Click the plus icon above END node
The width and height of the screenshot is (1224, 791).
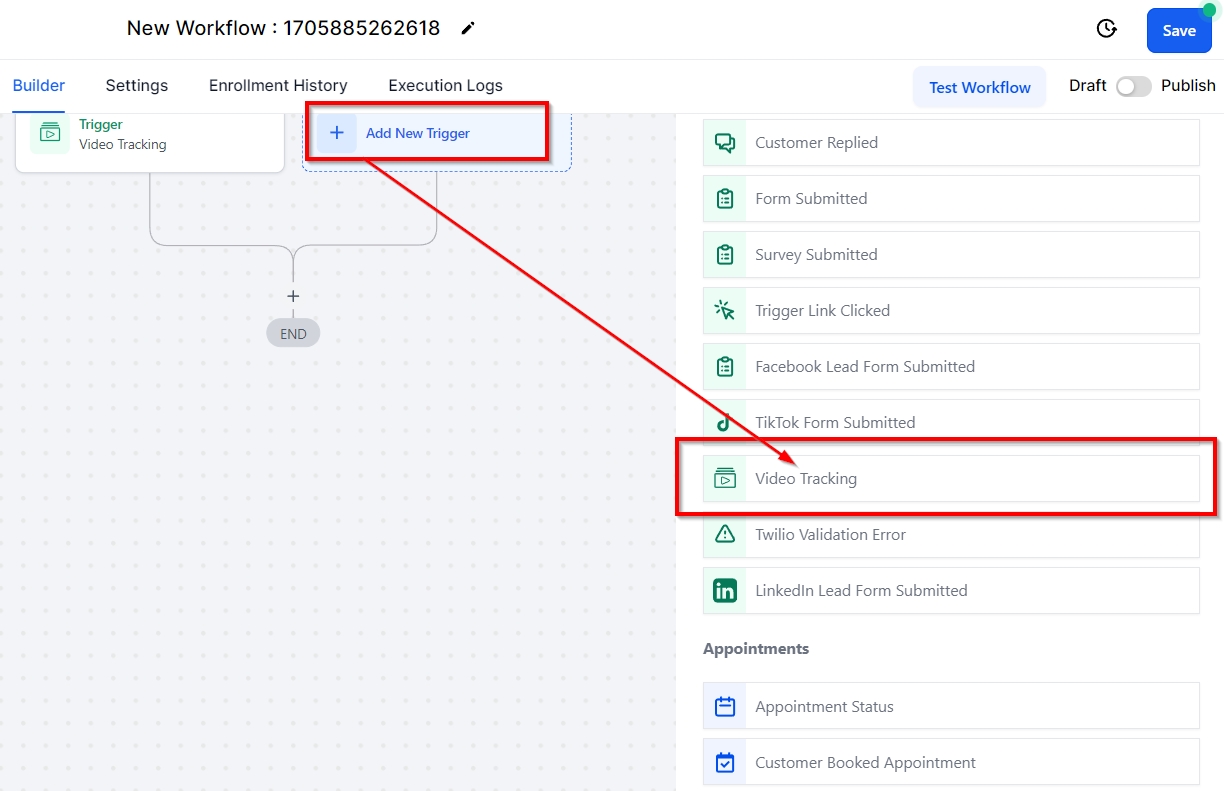tap(293, 296)
